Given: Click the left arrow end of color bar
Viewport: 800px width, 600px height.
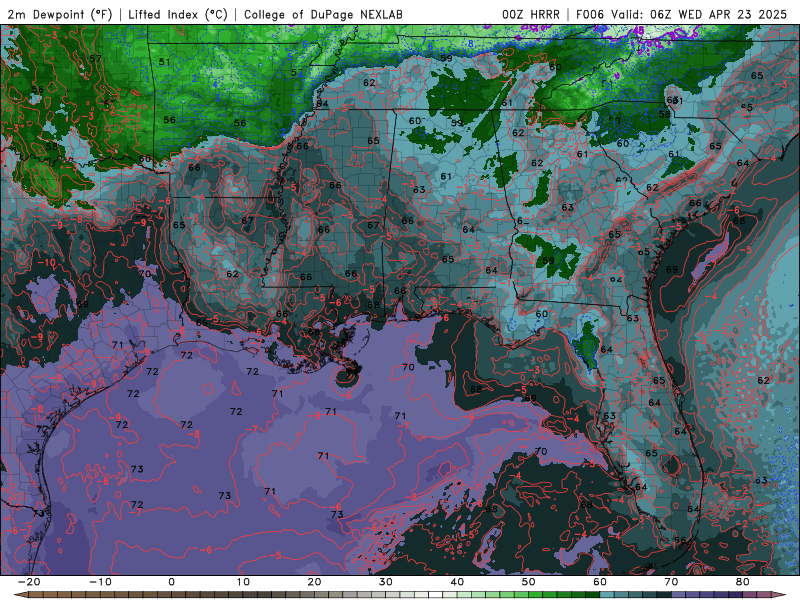Looking at the screenshot, I should [20, 595].
